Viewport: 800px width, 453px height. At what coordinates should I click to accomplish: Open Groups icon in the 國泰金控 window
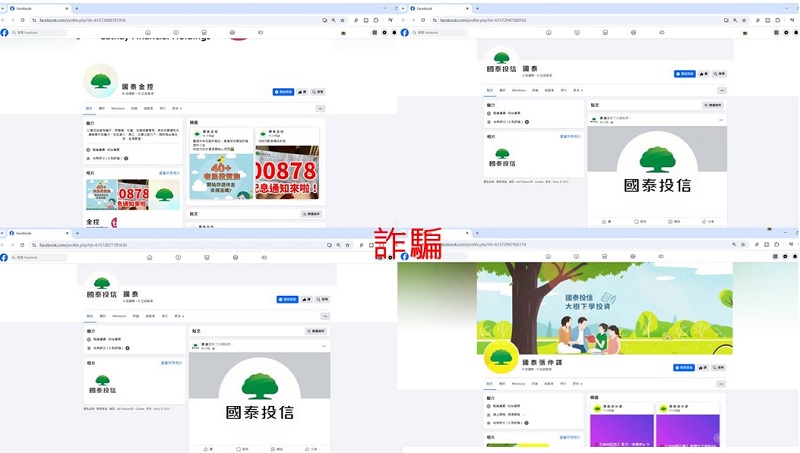click(x=232, y=32)
